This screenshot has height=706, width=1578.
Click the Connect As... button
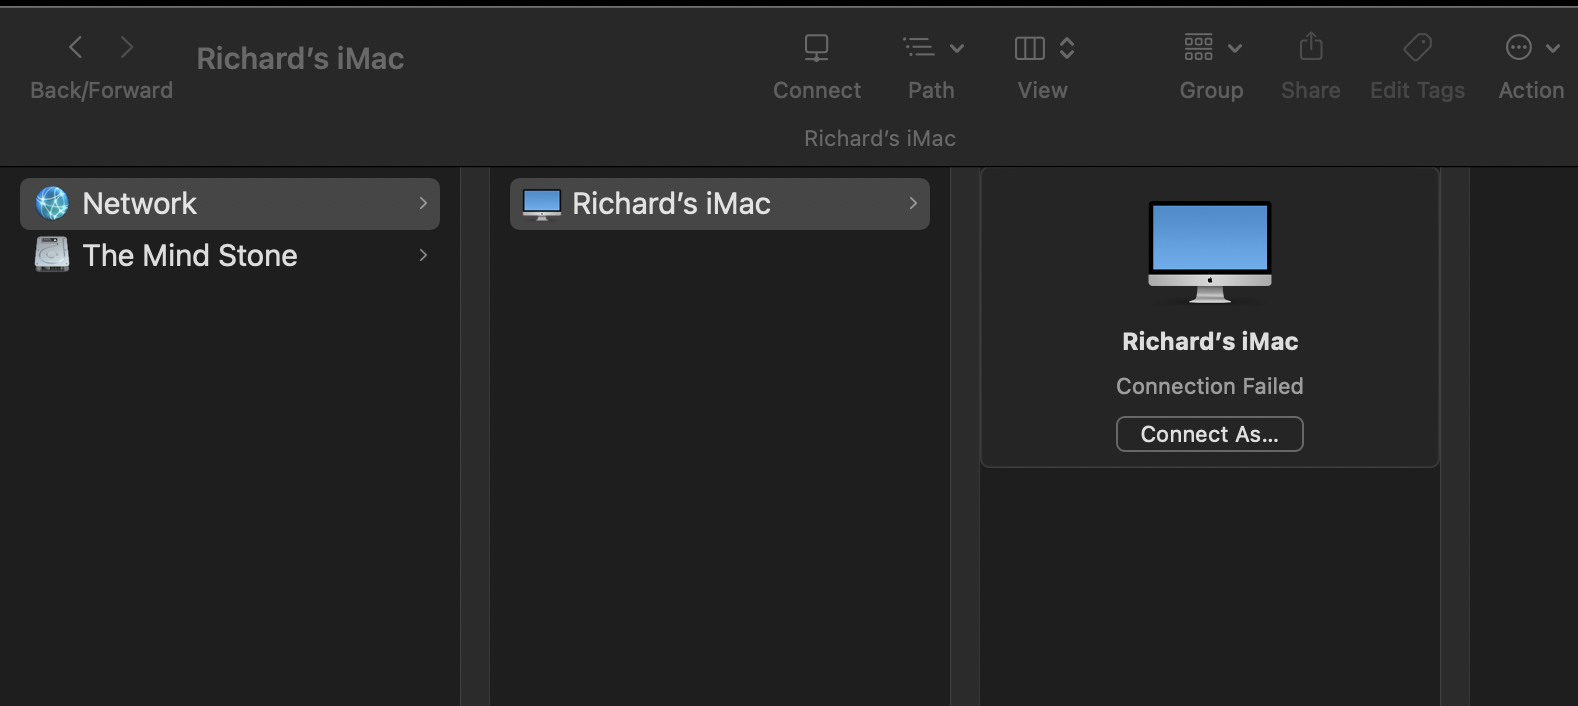(x=1210, y=434)
